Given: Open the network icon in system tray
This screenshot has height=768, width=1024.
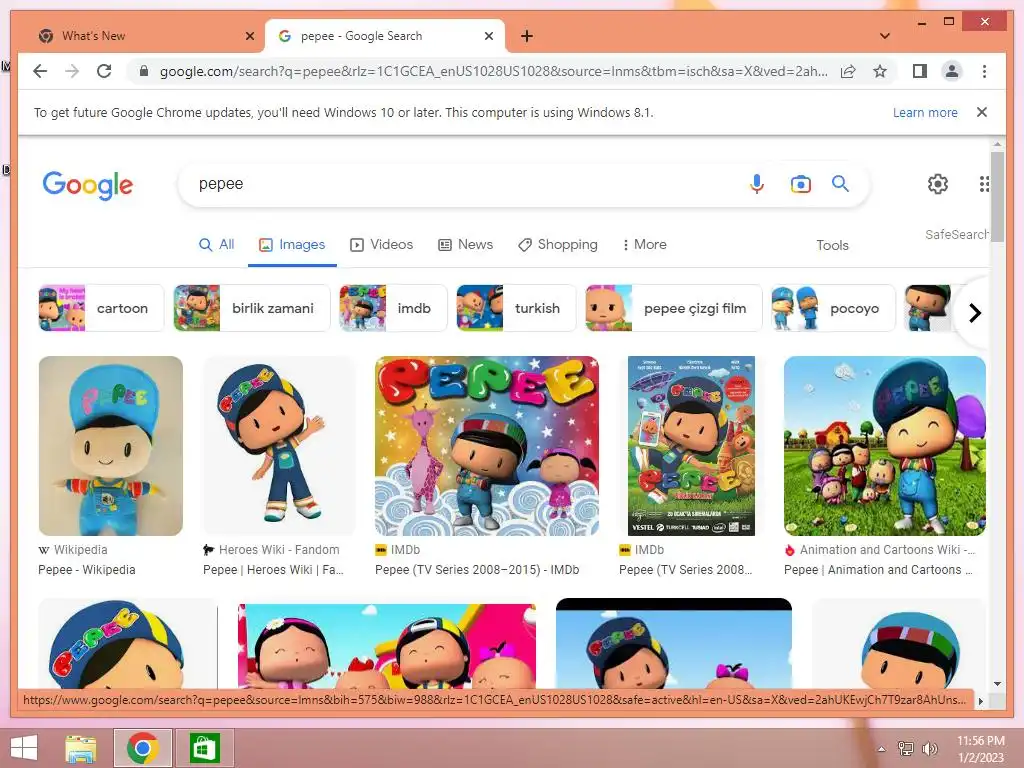Looking at the screenshot, I should coord(906,748).
